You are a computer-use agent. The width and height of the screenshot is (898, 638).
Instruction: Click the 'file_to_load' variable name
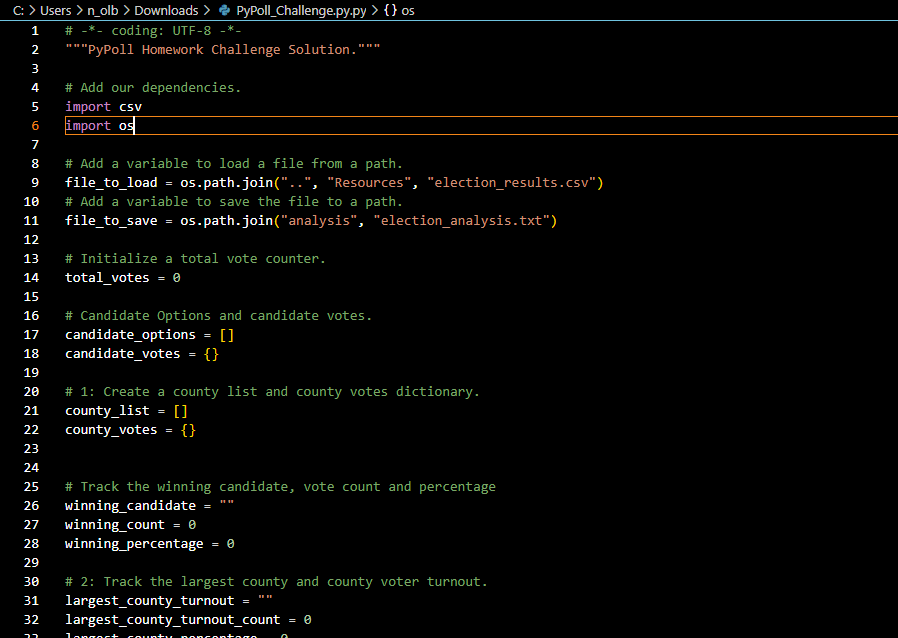pos(111,183)
